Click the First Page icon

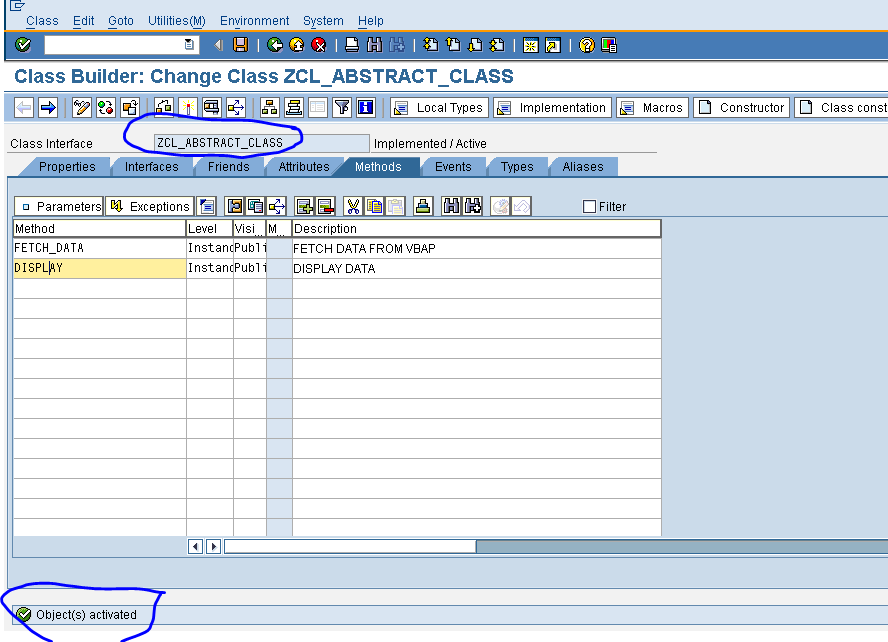tap(430, 45)
